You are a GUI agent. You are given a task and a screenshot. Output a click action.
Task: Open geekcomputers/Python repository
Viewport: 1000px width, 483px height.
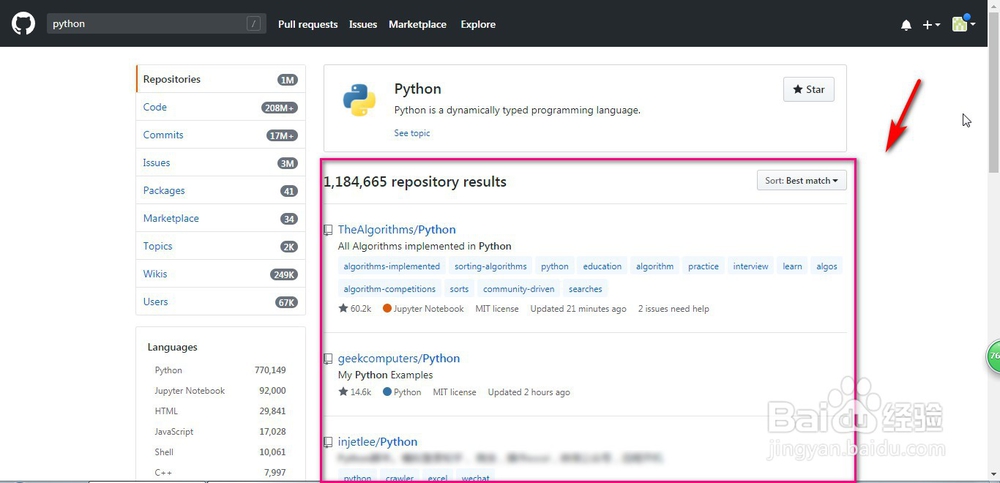click(399, 359)
